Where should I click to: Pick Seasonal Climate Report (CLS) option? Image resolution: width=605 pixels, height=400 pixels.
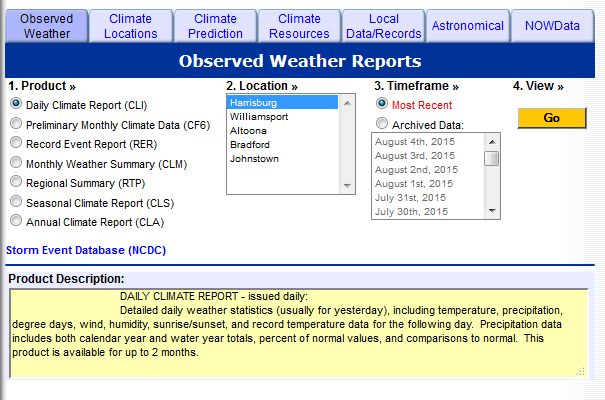16,201
